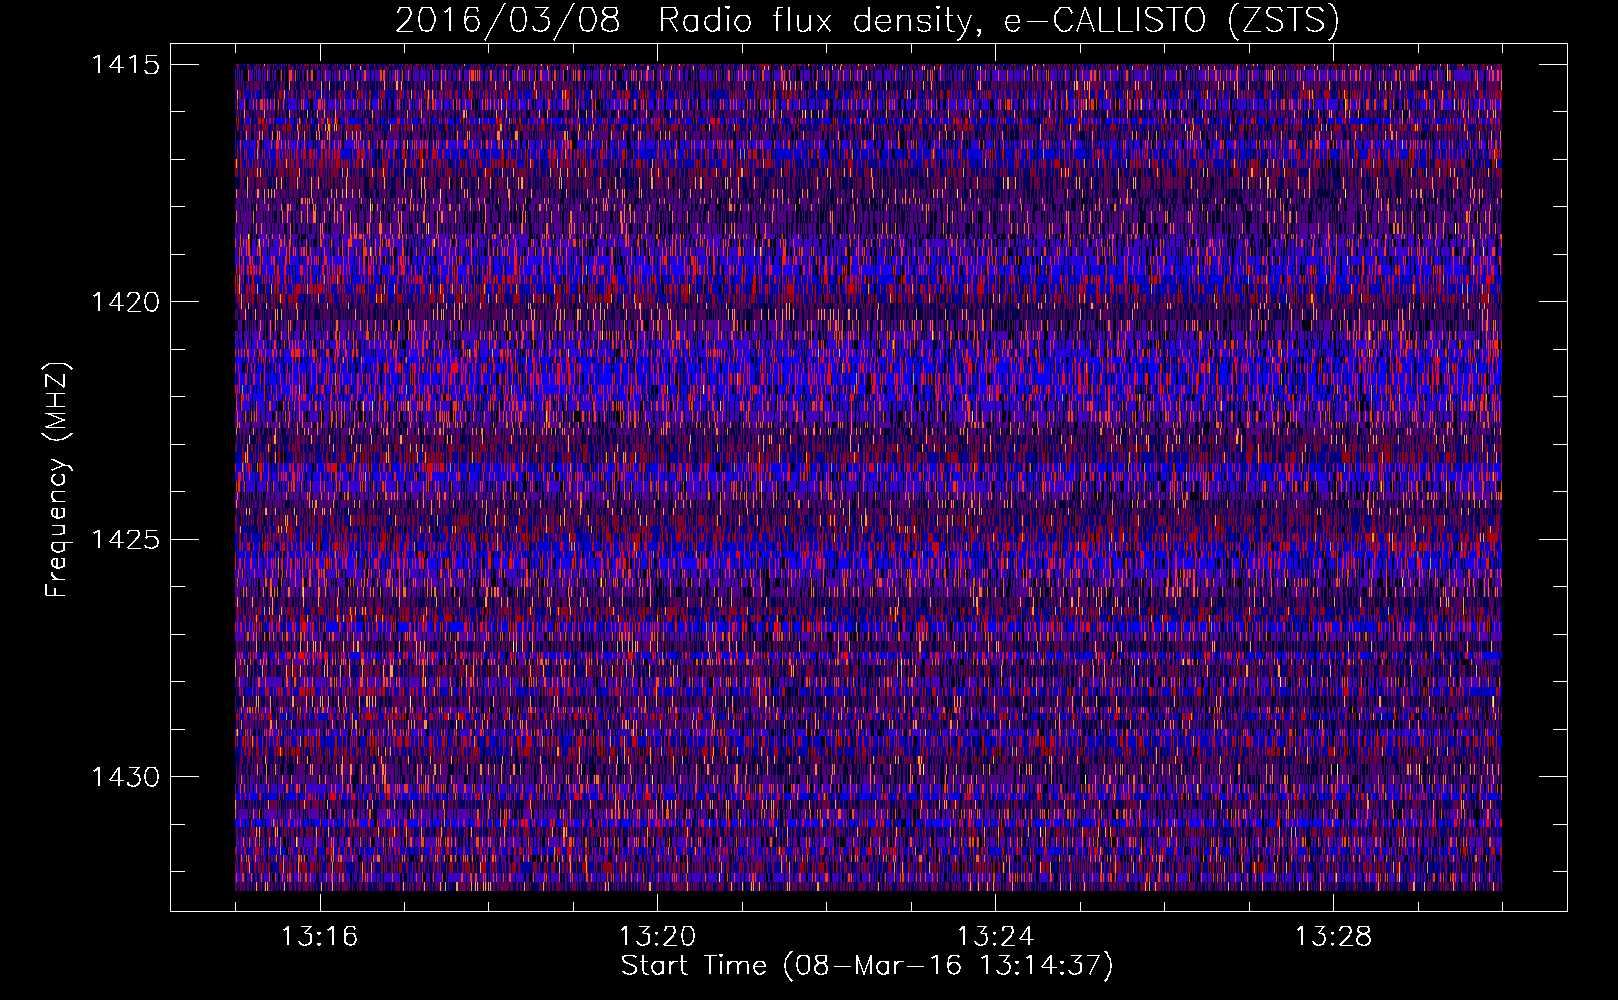This screenshot has height=1000, width=1618.
Task: Select the 1415 frequency tick label
Action: click(x=126, y=65)
